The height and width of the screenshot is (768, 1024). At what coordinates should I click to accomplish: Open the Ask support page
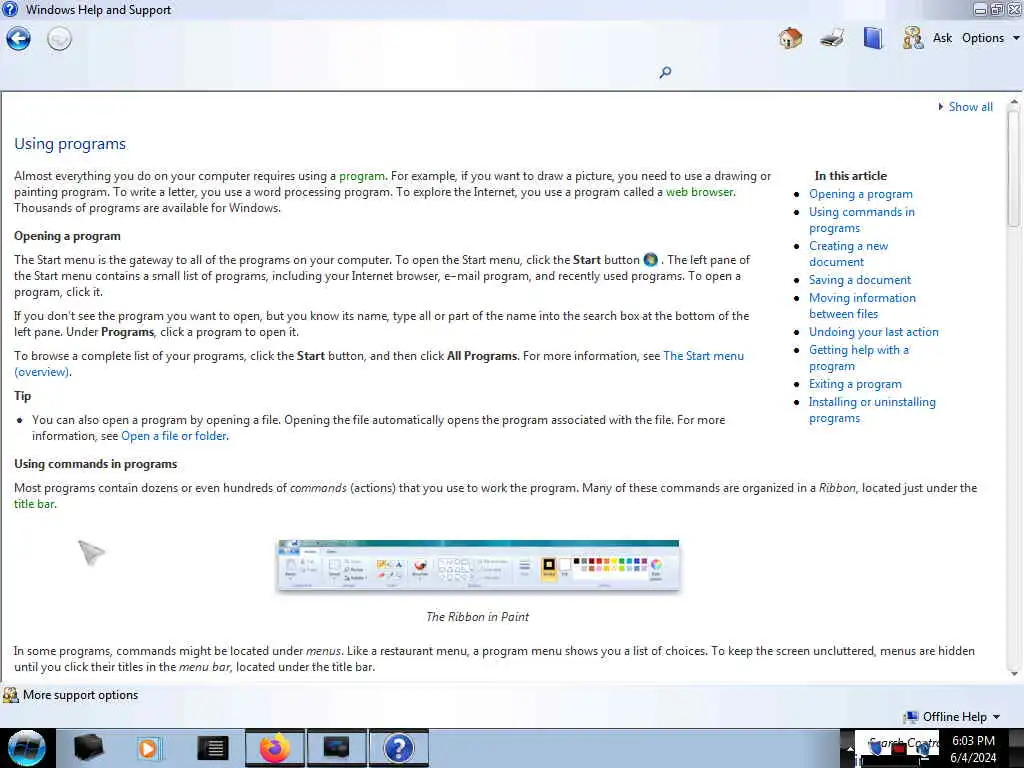942,38
